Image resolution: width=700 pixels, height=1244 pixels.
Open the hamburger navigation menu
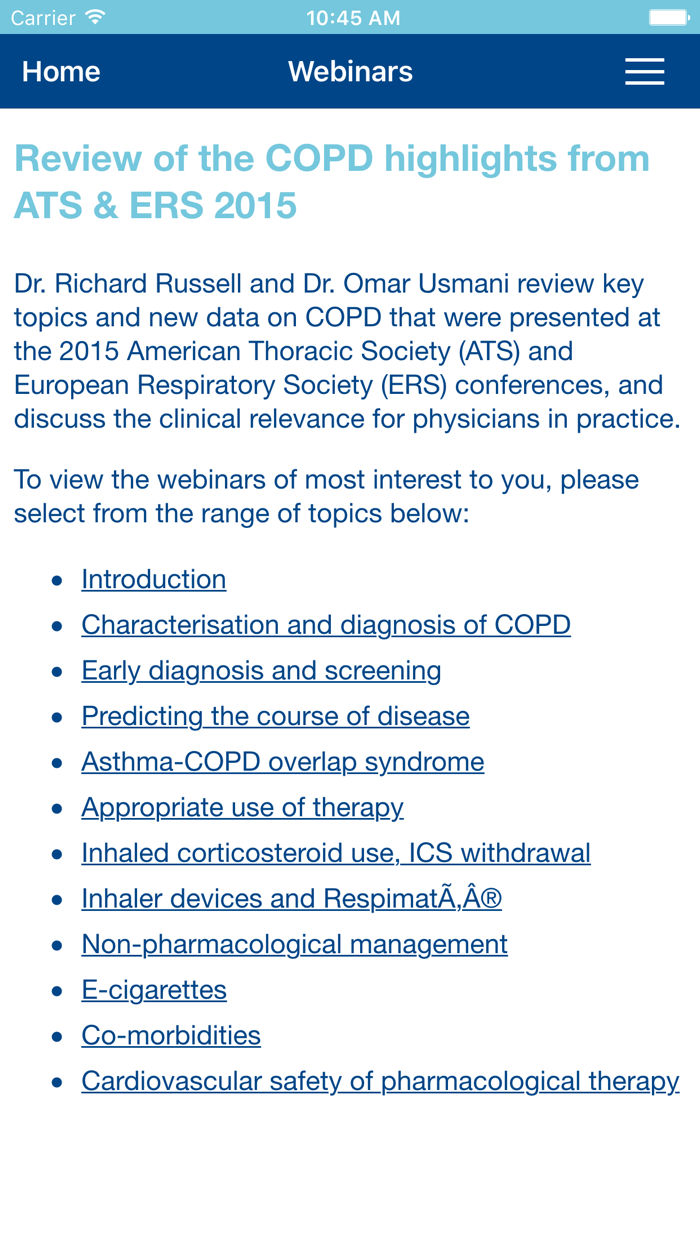tap(645, 71)
